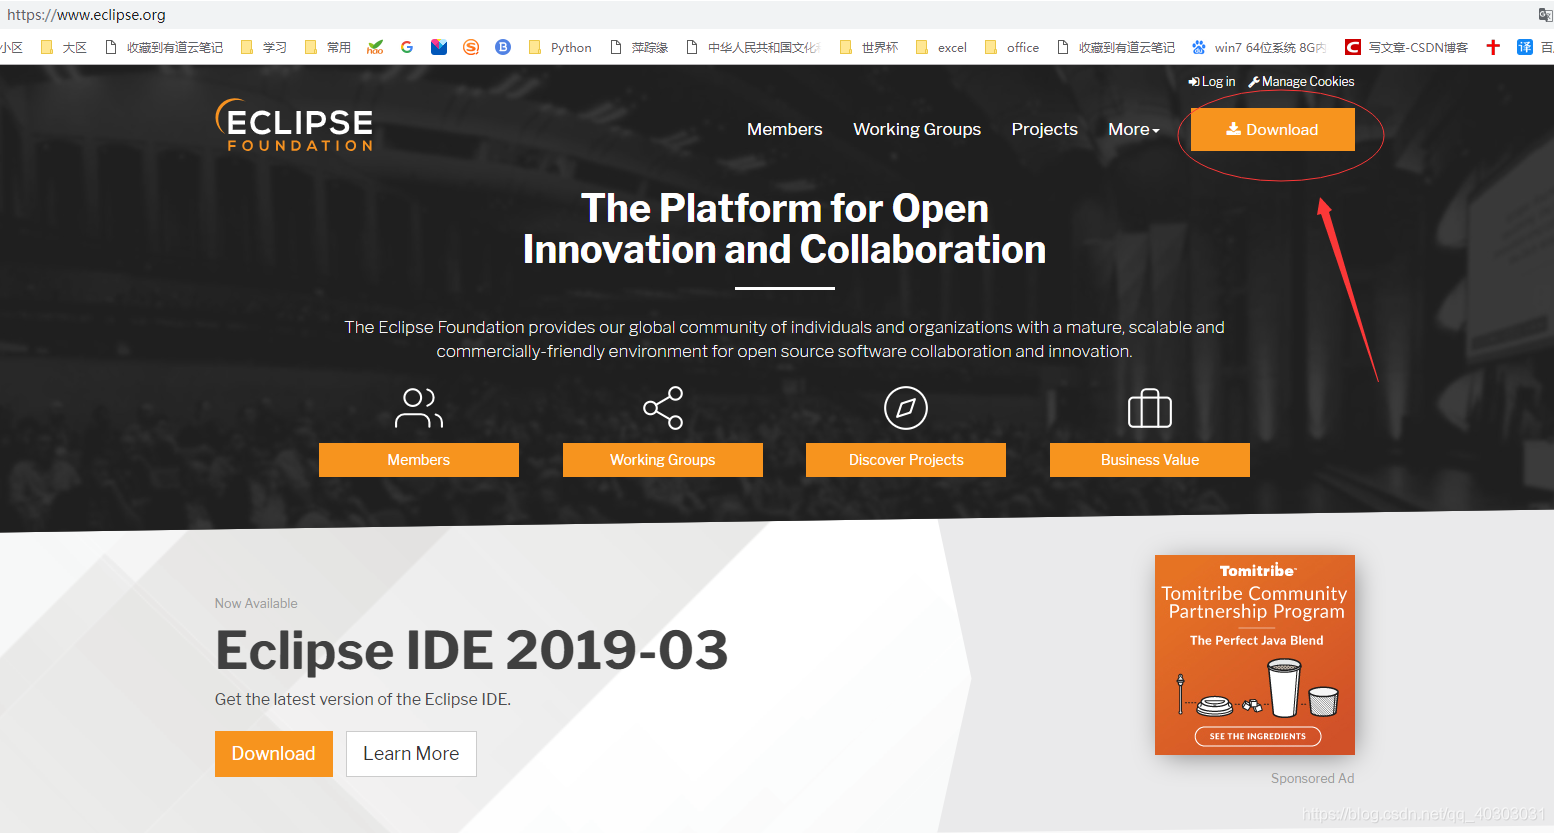
Task: Click the Manage Cookies link
Action: click(1301, 81)
